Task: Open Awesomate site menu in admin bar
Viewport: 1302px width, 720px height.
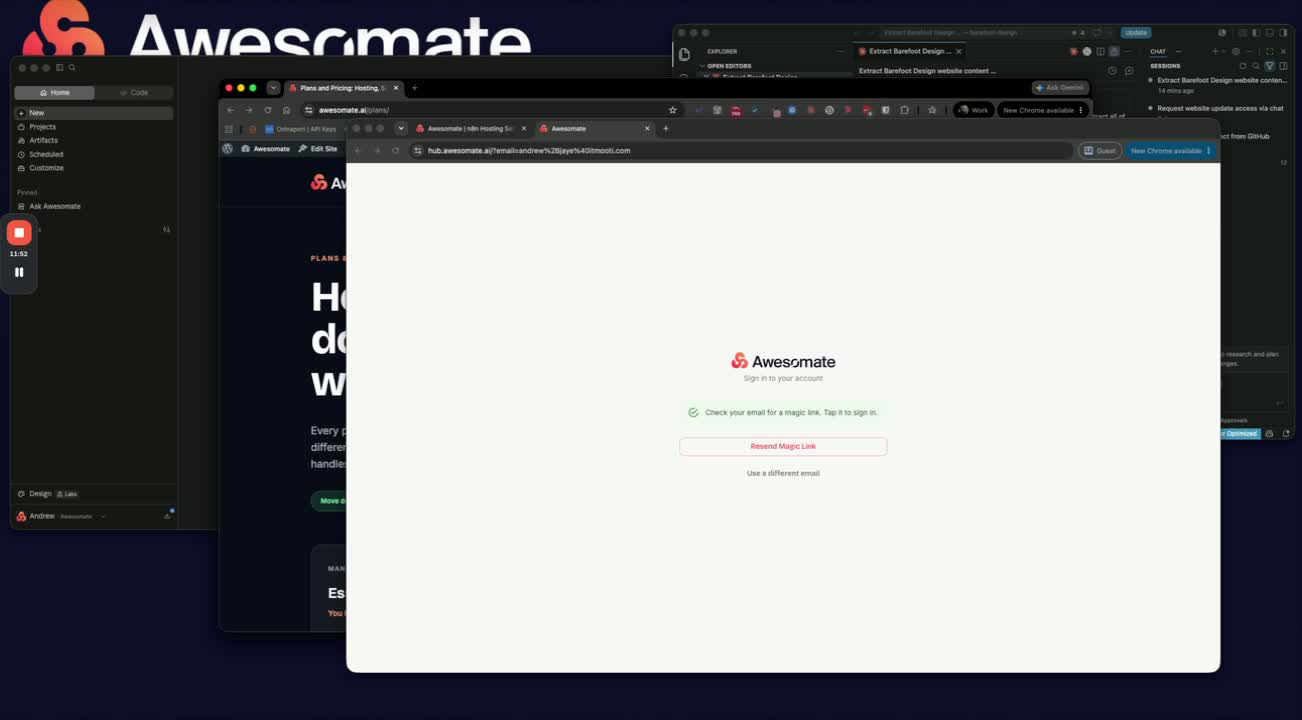Action: 265,149
